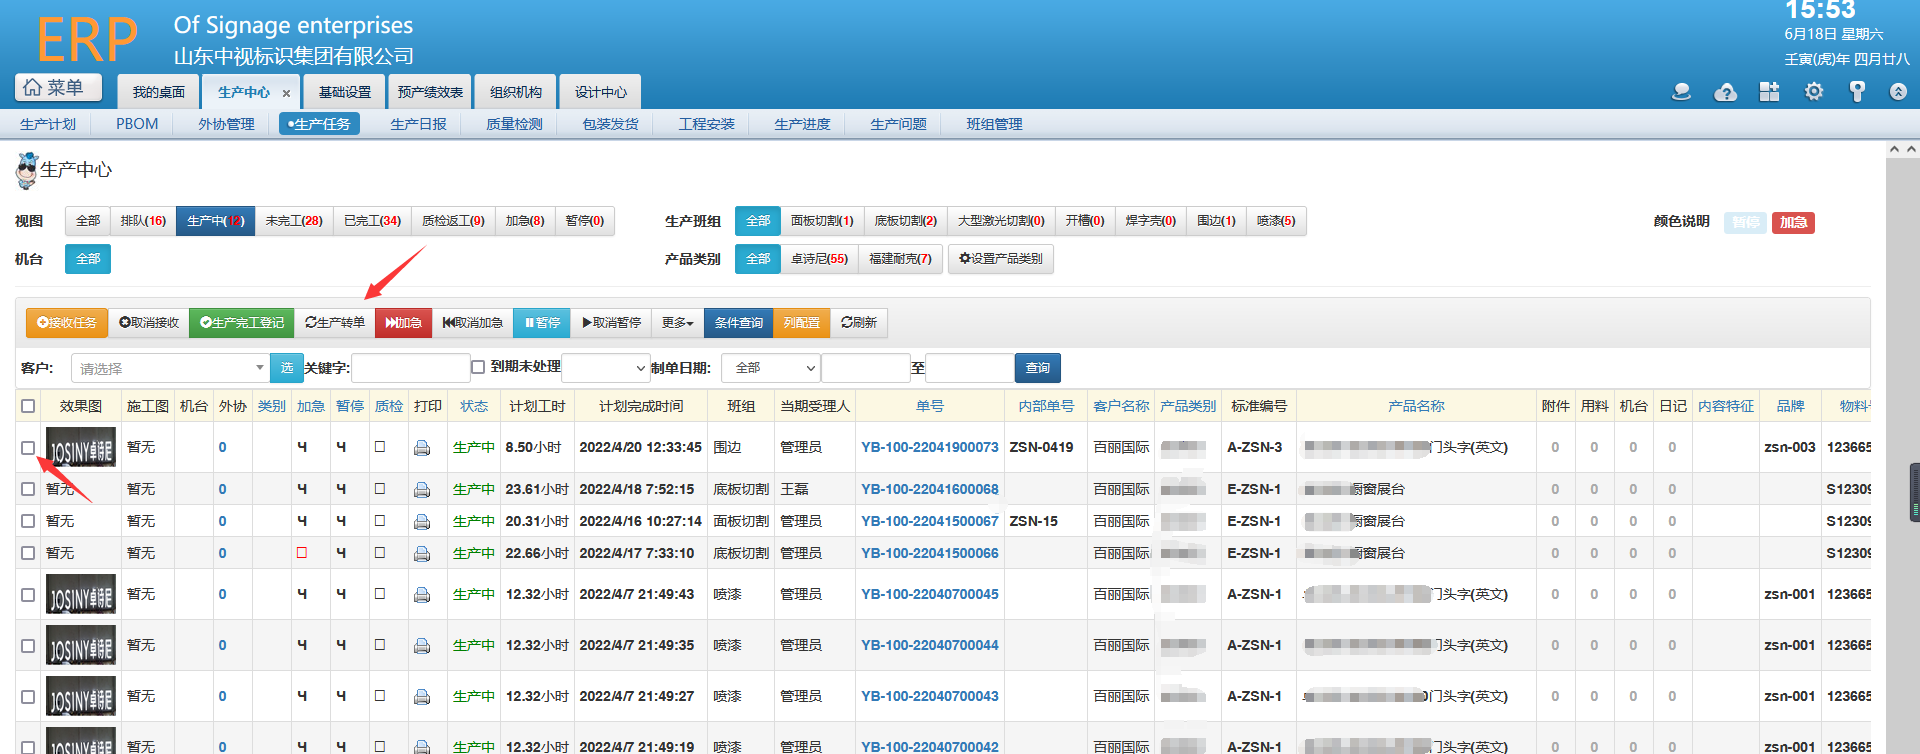The width and height of the screenshot is (1920, 754).
Task: Check row checkbox for YB-100-22041500066
Action: 28,553
